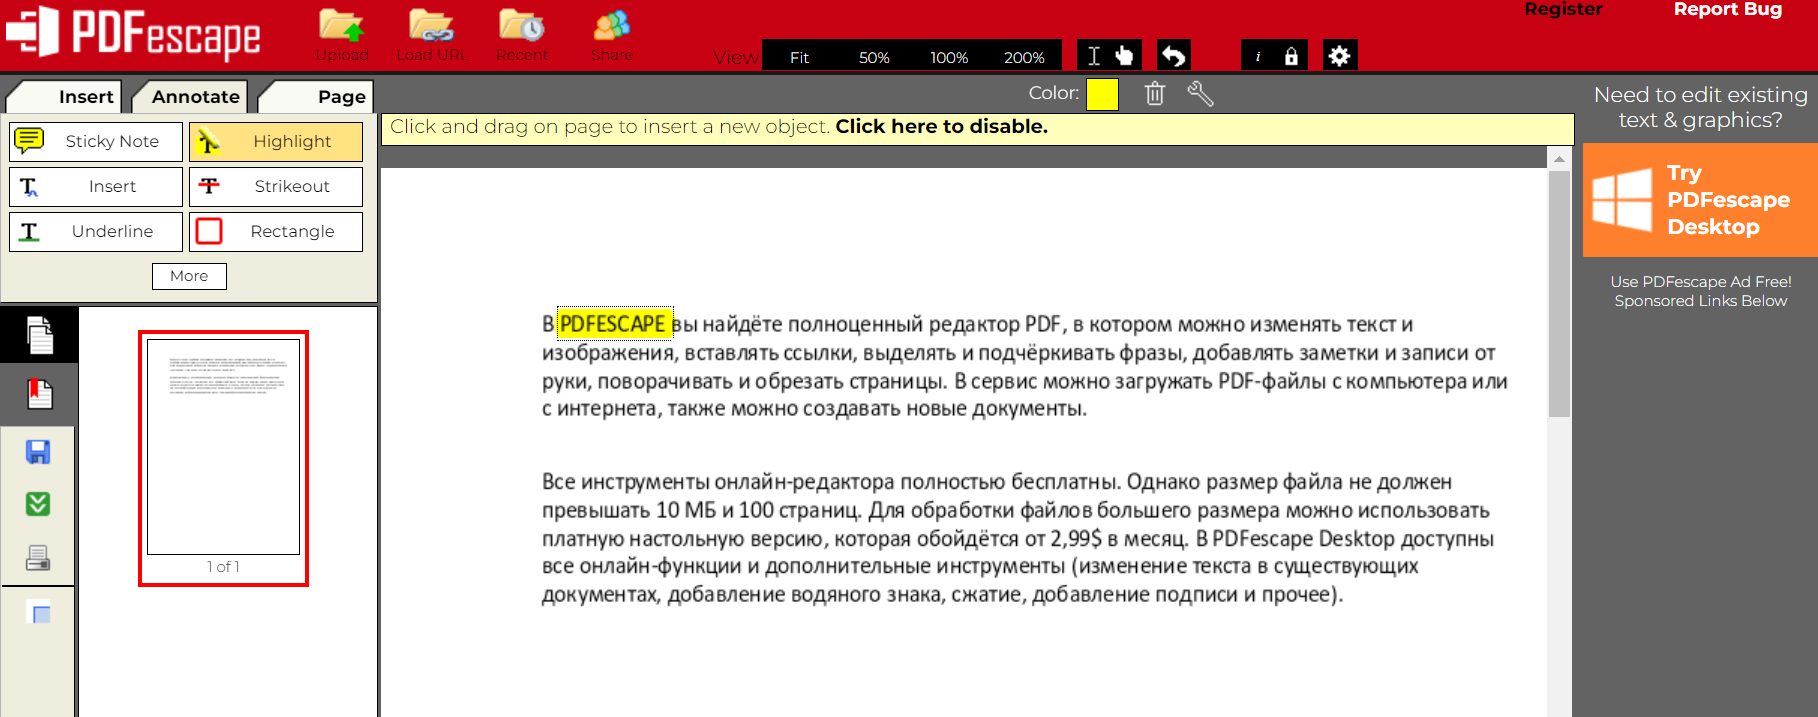Open object properties wrench icon
Image resolution: width=1818 pixels, height=717 pixels.
(x=1200, y=94)
